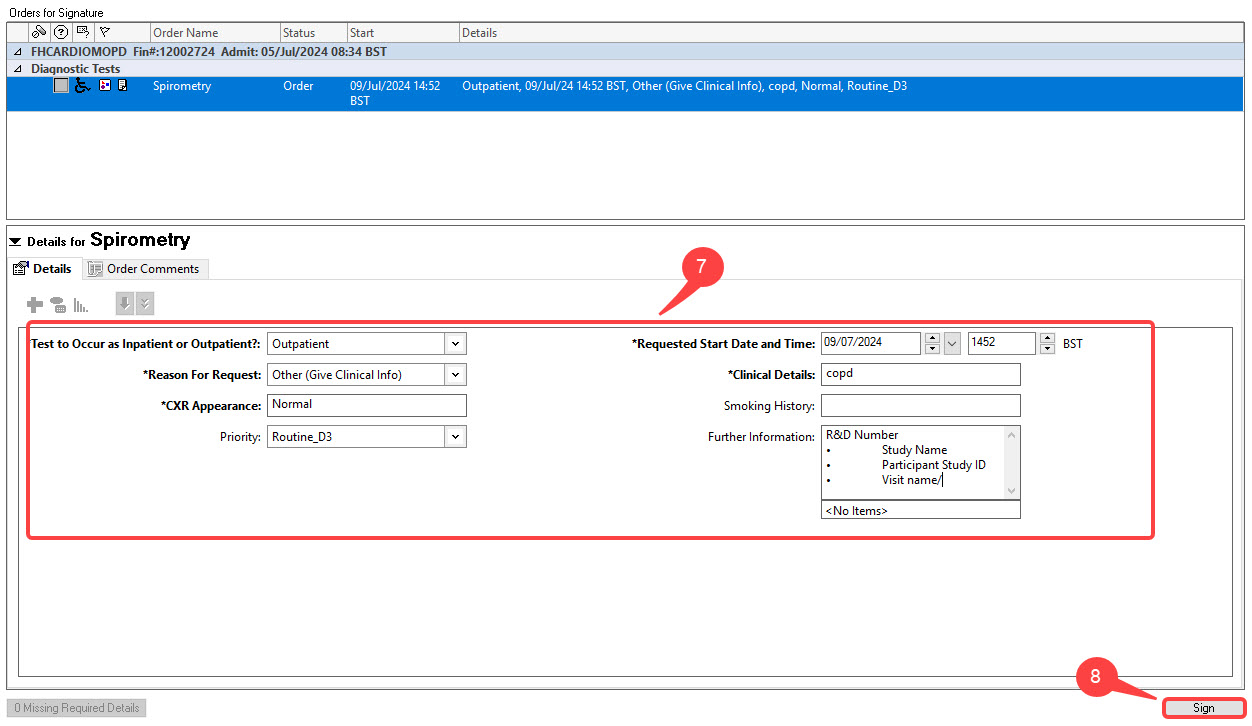
Task: Click the bar chart icon in details toolbar
Action: point(81,305)
